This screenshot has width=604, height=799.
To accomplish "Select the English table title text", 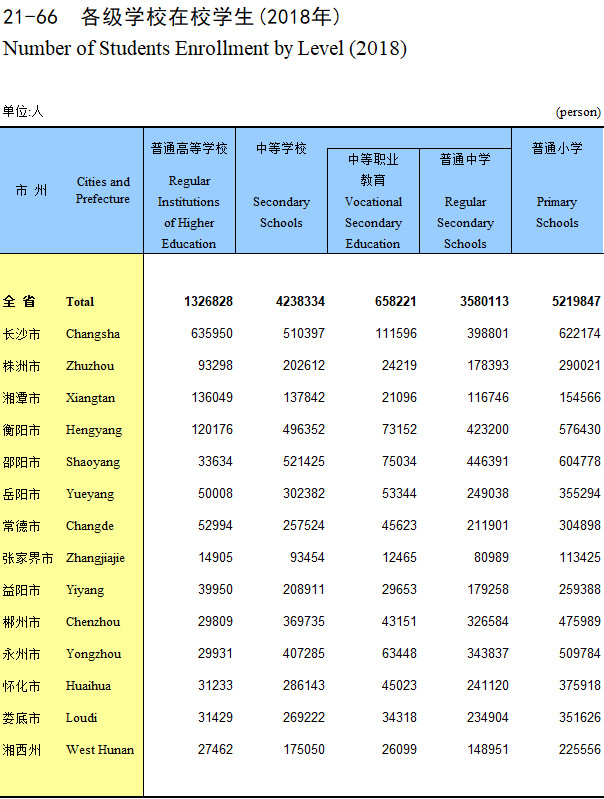I will click(x=205, y=48).
